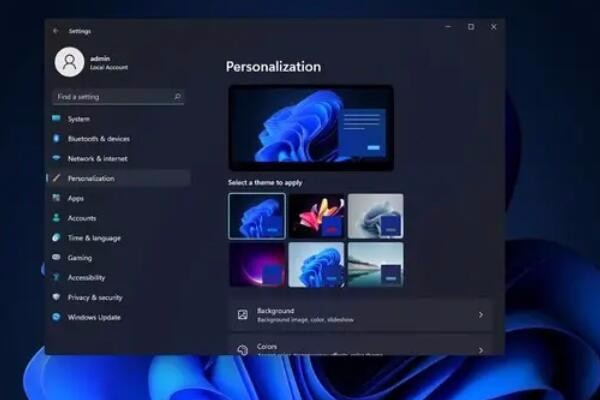600x400 pixels.
Task: Click the Colors palette icon
Action: [243, 350]
